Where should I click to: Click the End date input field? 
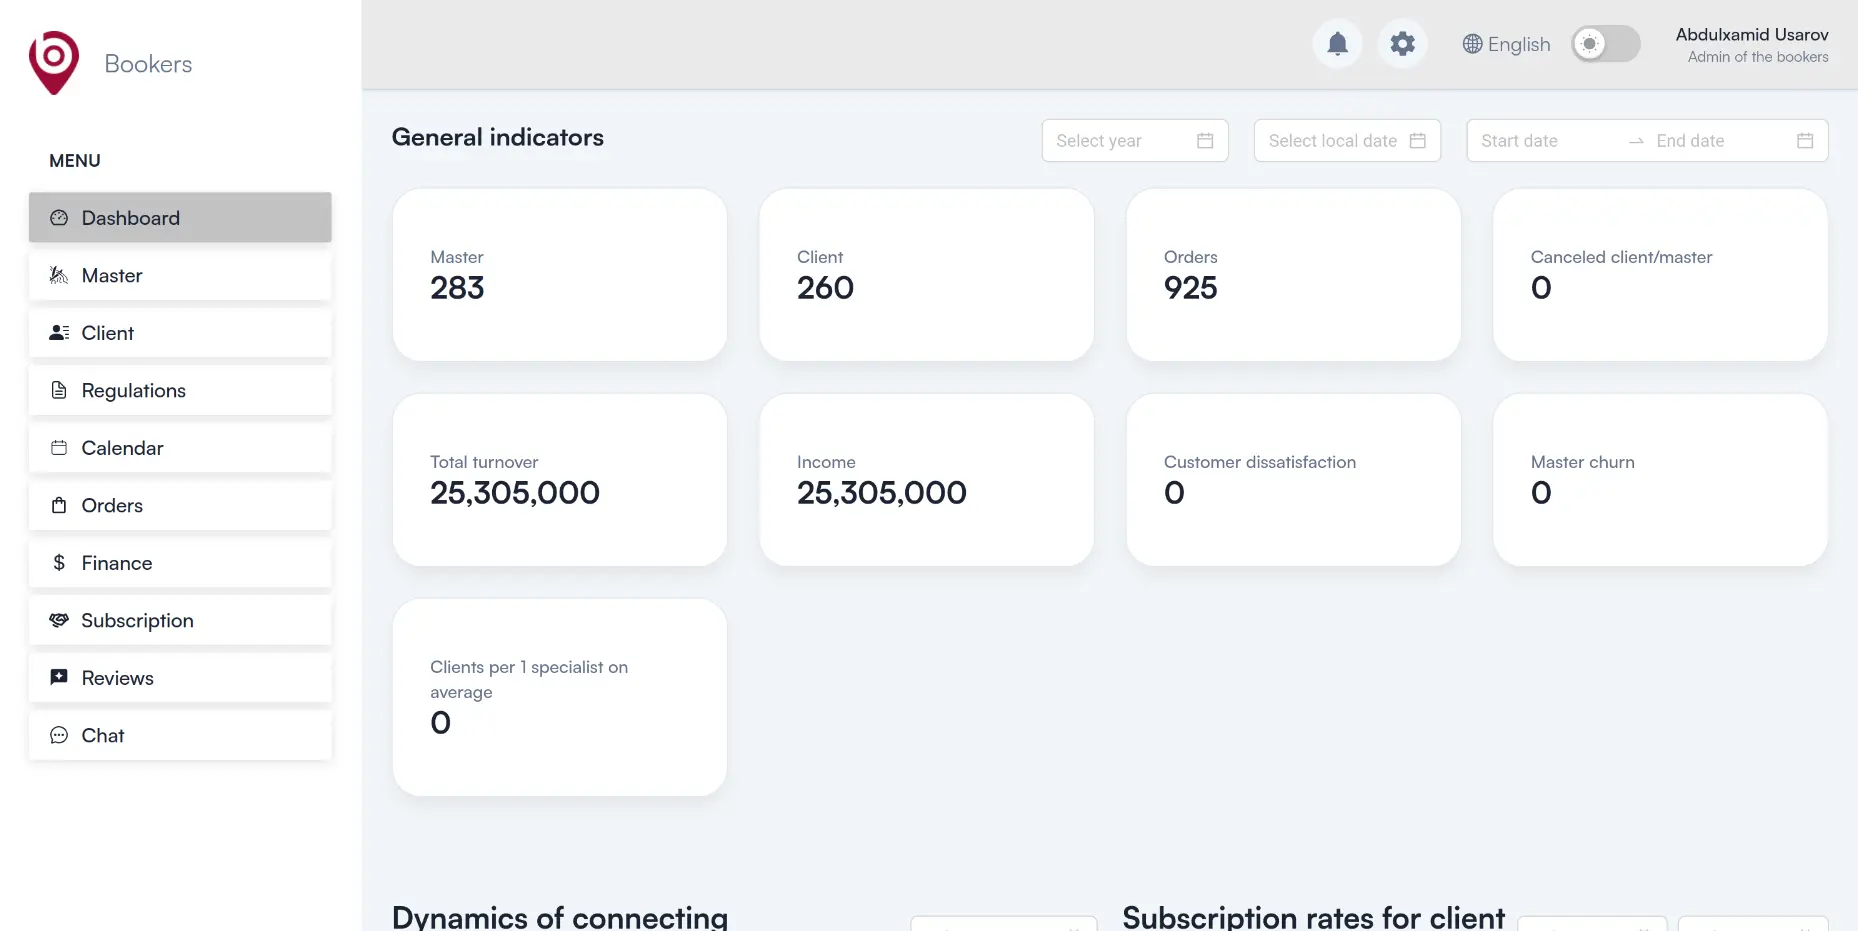click(x=1715, y=141)
